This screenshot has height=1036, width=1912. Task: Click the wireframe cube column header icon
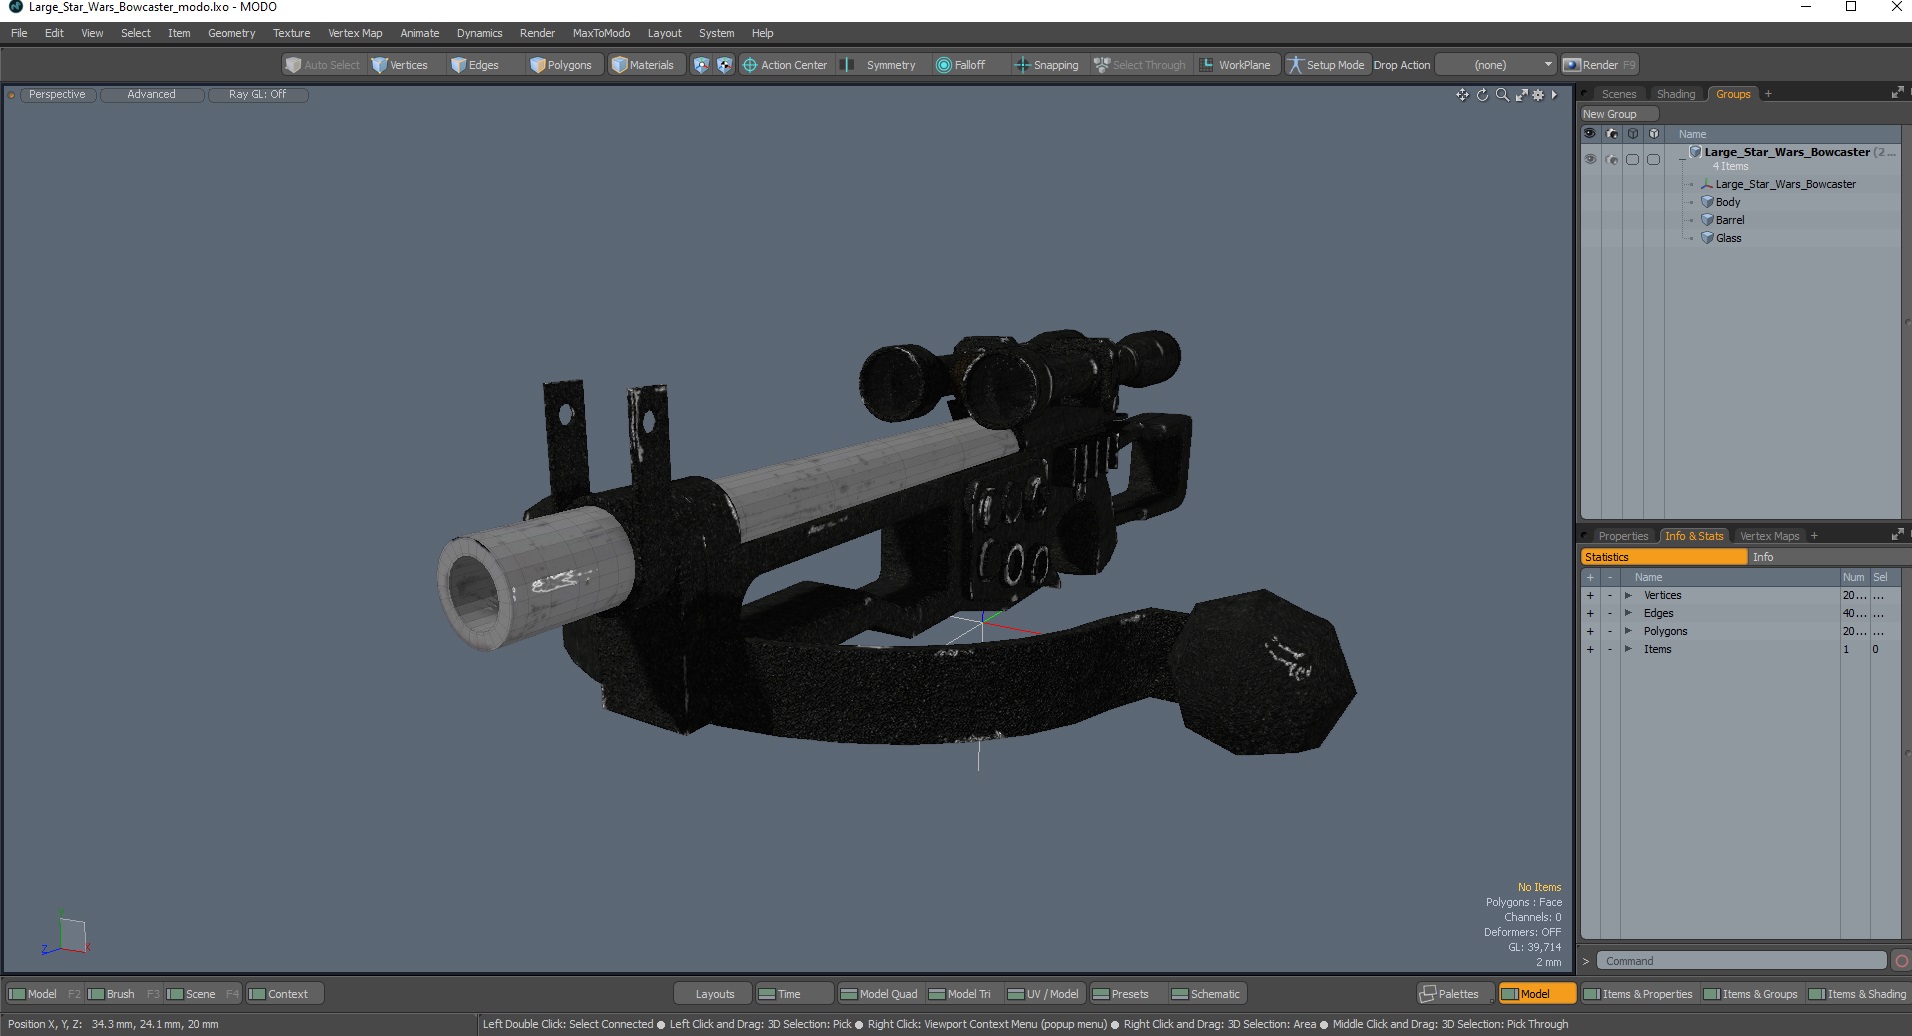pyautogui.click(x=1633, y=134)
